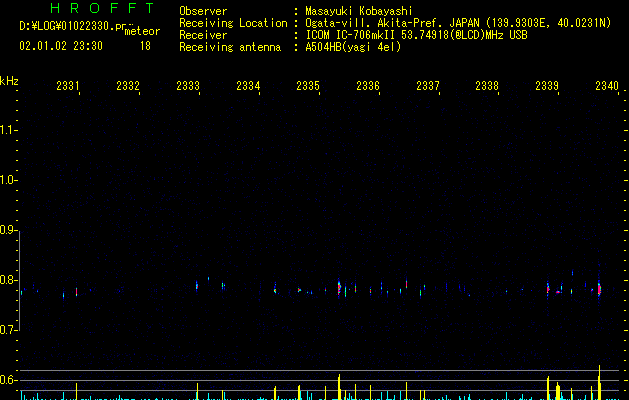Select the Ogata-vill. Akita-Pref. JAPAN location text
629x400 pixels.
(458, 23)
